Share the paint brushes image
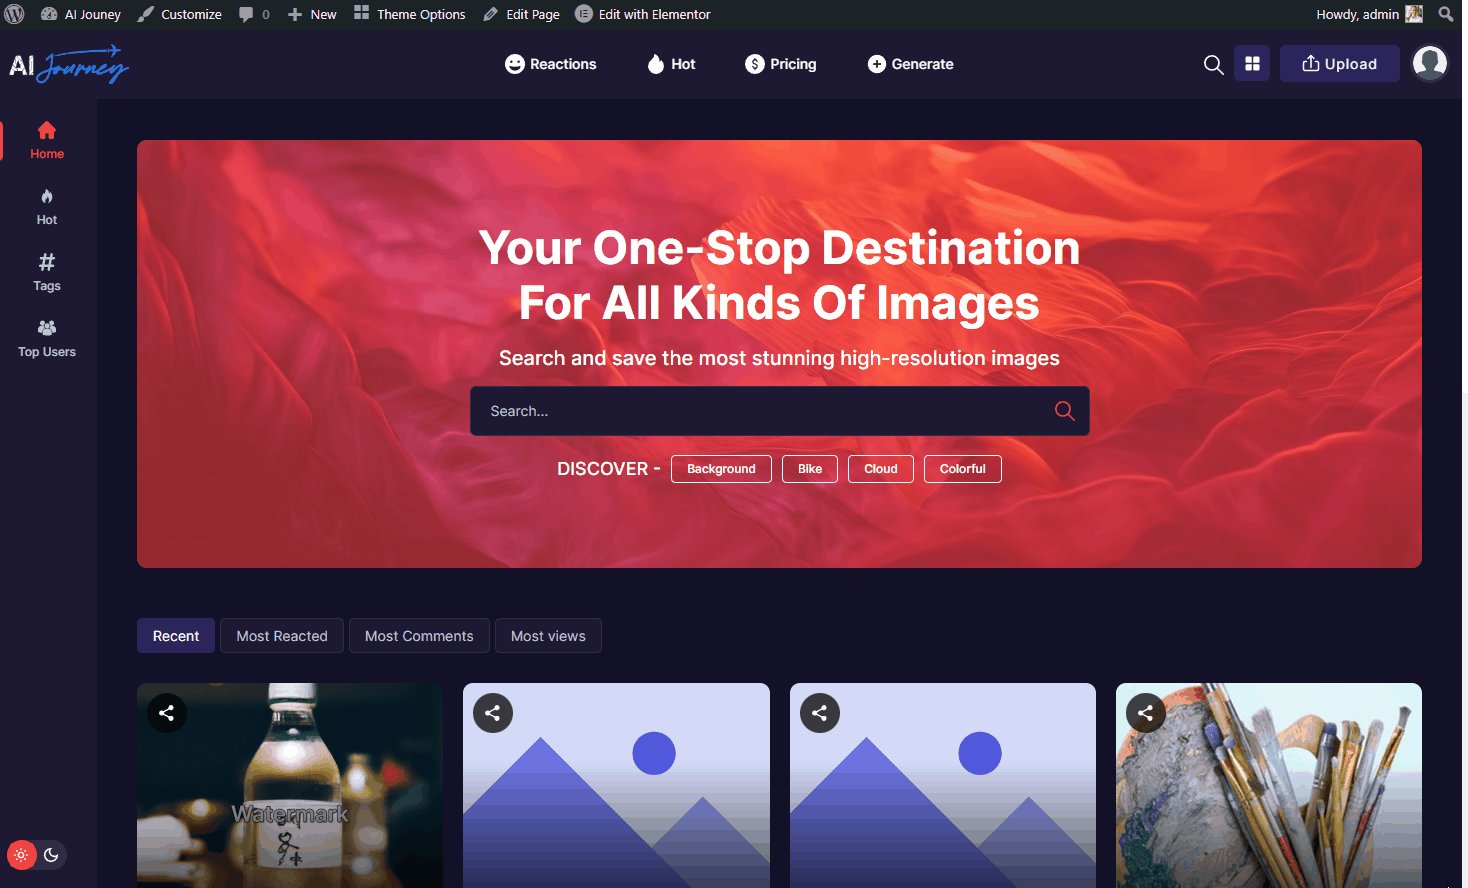 (x=1146, y=713)
